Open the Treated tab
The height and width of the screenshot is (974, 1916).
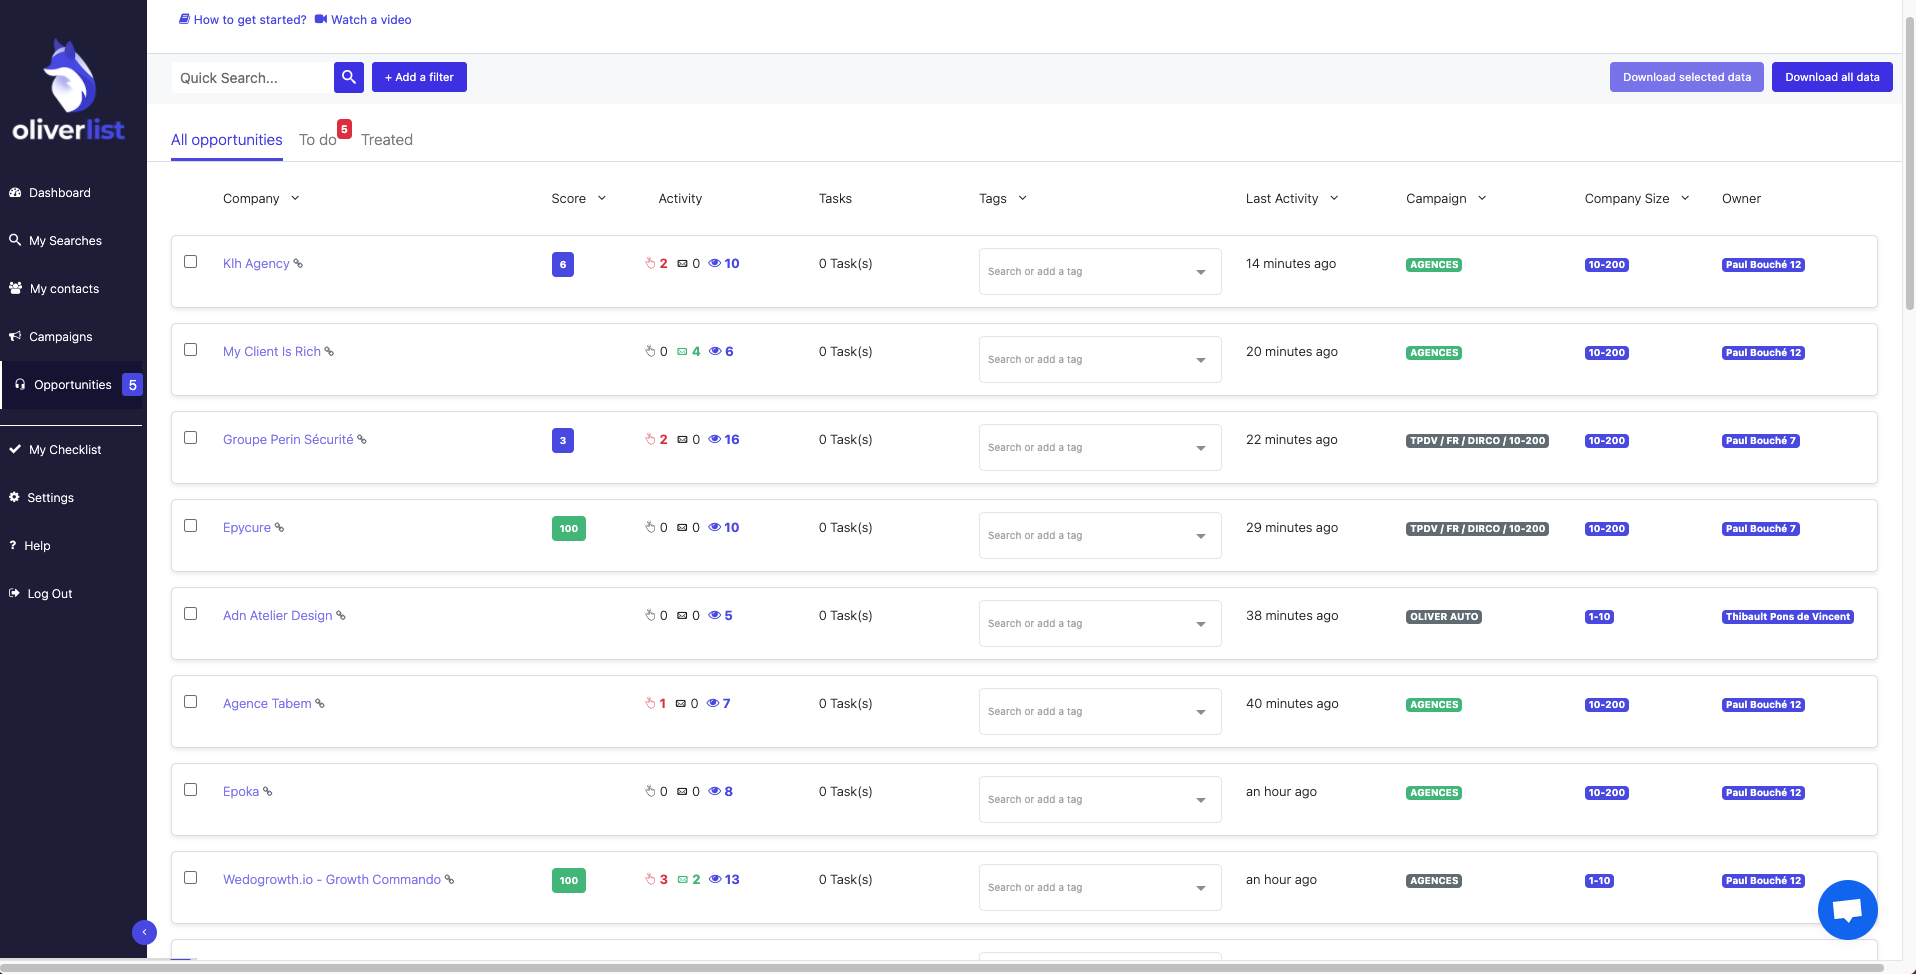pyautogui.click(x=387, y=140)
